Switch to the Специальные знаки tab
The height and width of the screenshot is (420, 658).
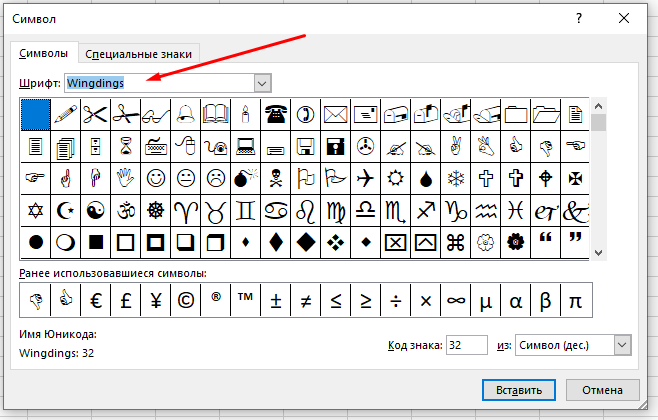point(138,54)
